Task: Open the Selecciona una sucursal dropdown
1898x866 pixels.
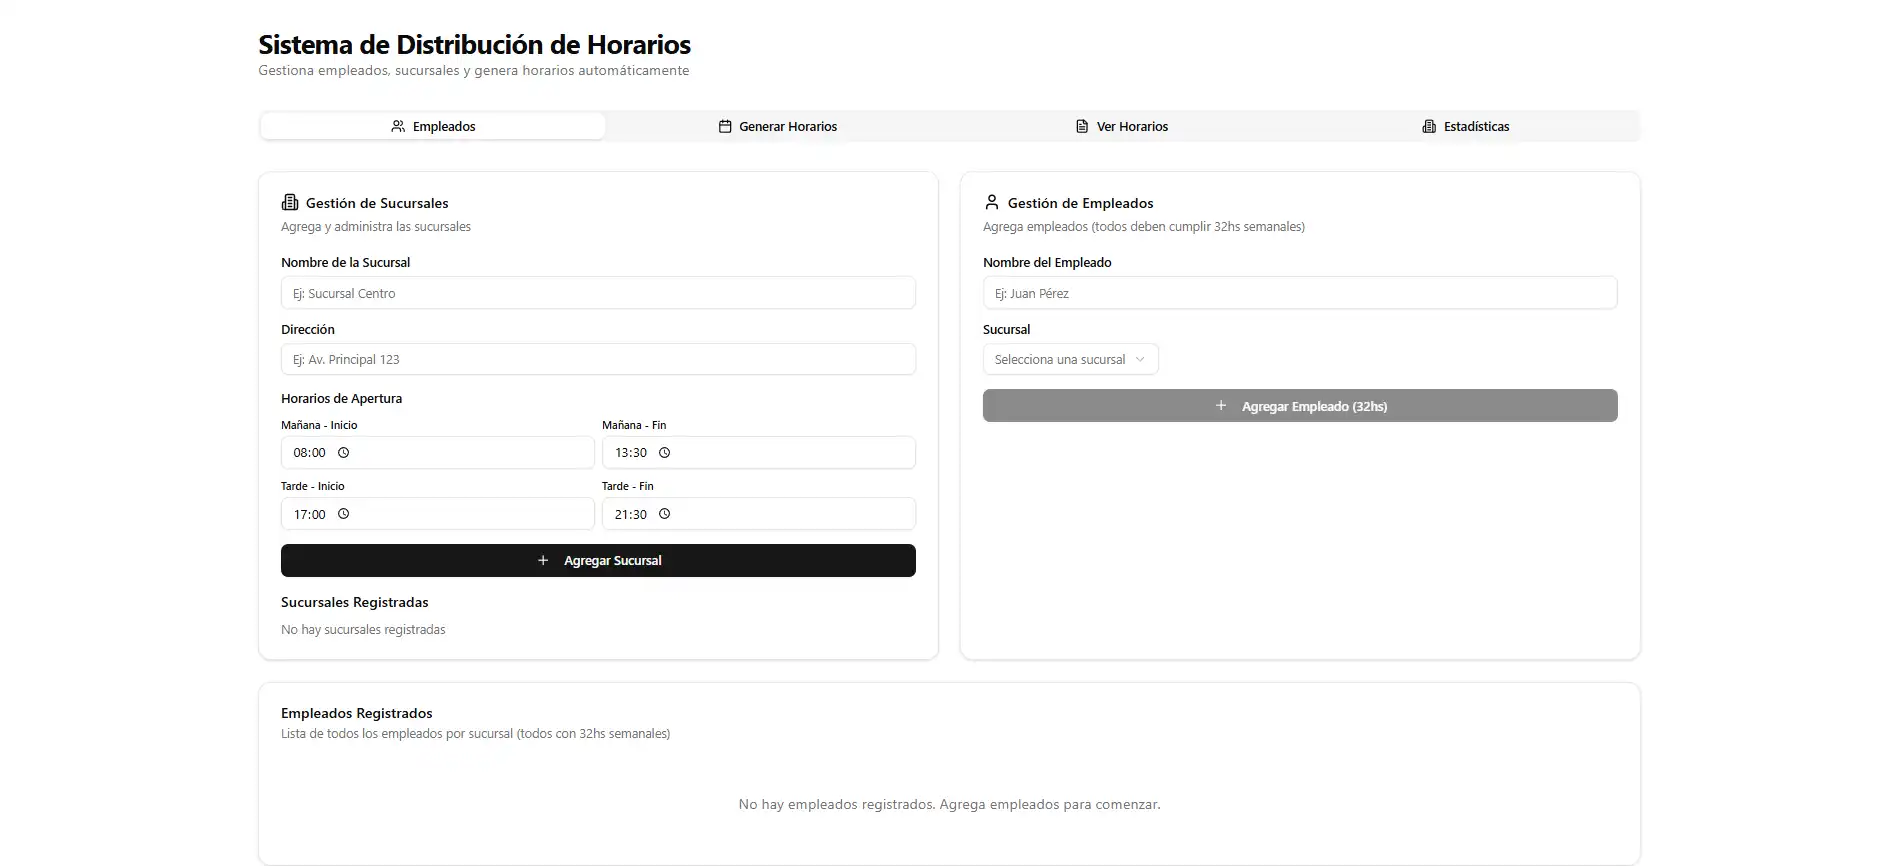Action: pos(1070,359)
